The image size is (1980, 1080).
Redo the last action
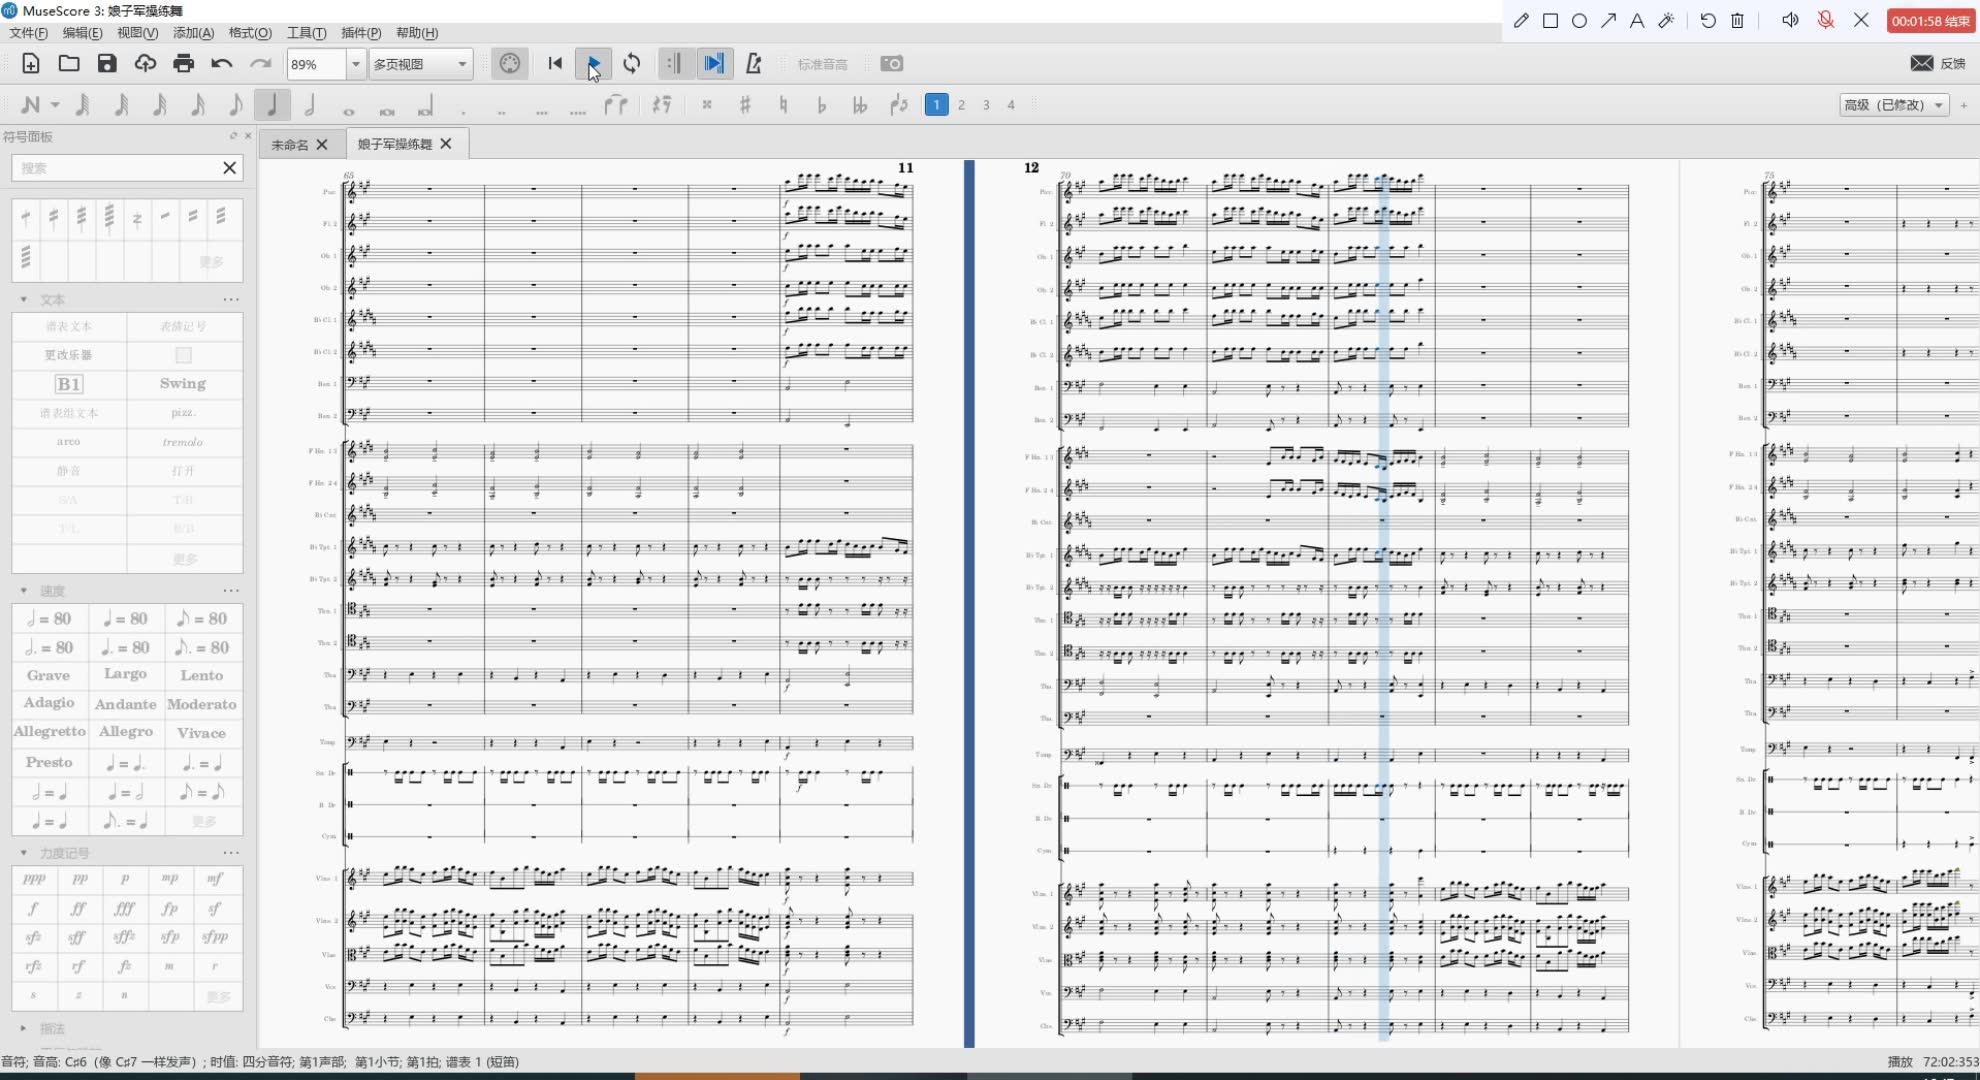click(x=260, y=64)
